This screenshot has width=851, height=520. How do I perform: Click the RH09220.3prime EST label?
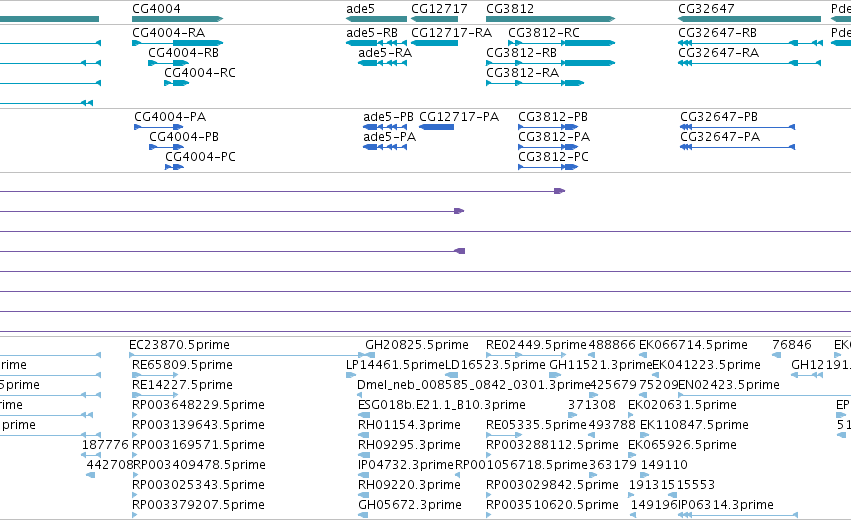click(x=409, y=485)
